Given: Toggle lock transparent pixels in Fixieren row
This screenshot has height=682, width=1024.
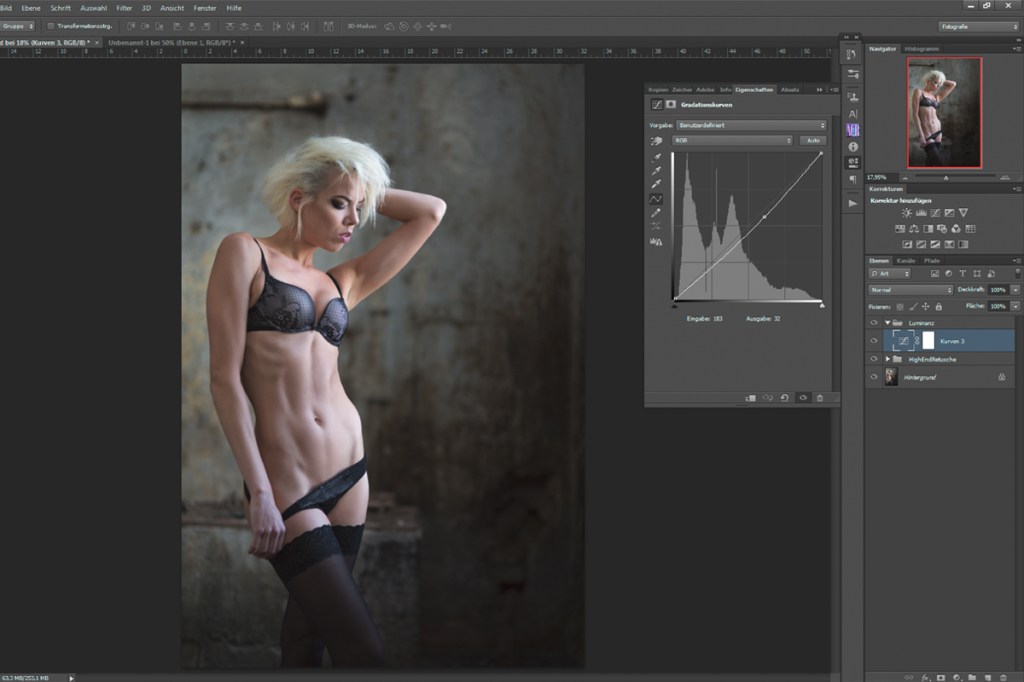Looking at the screenshot, I should click(900, 306).
